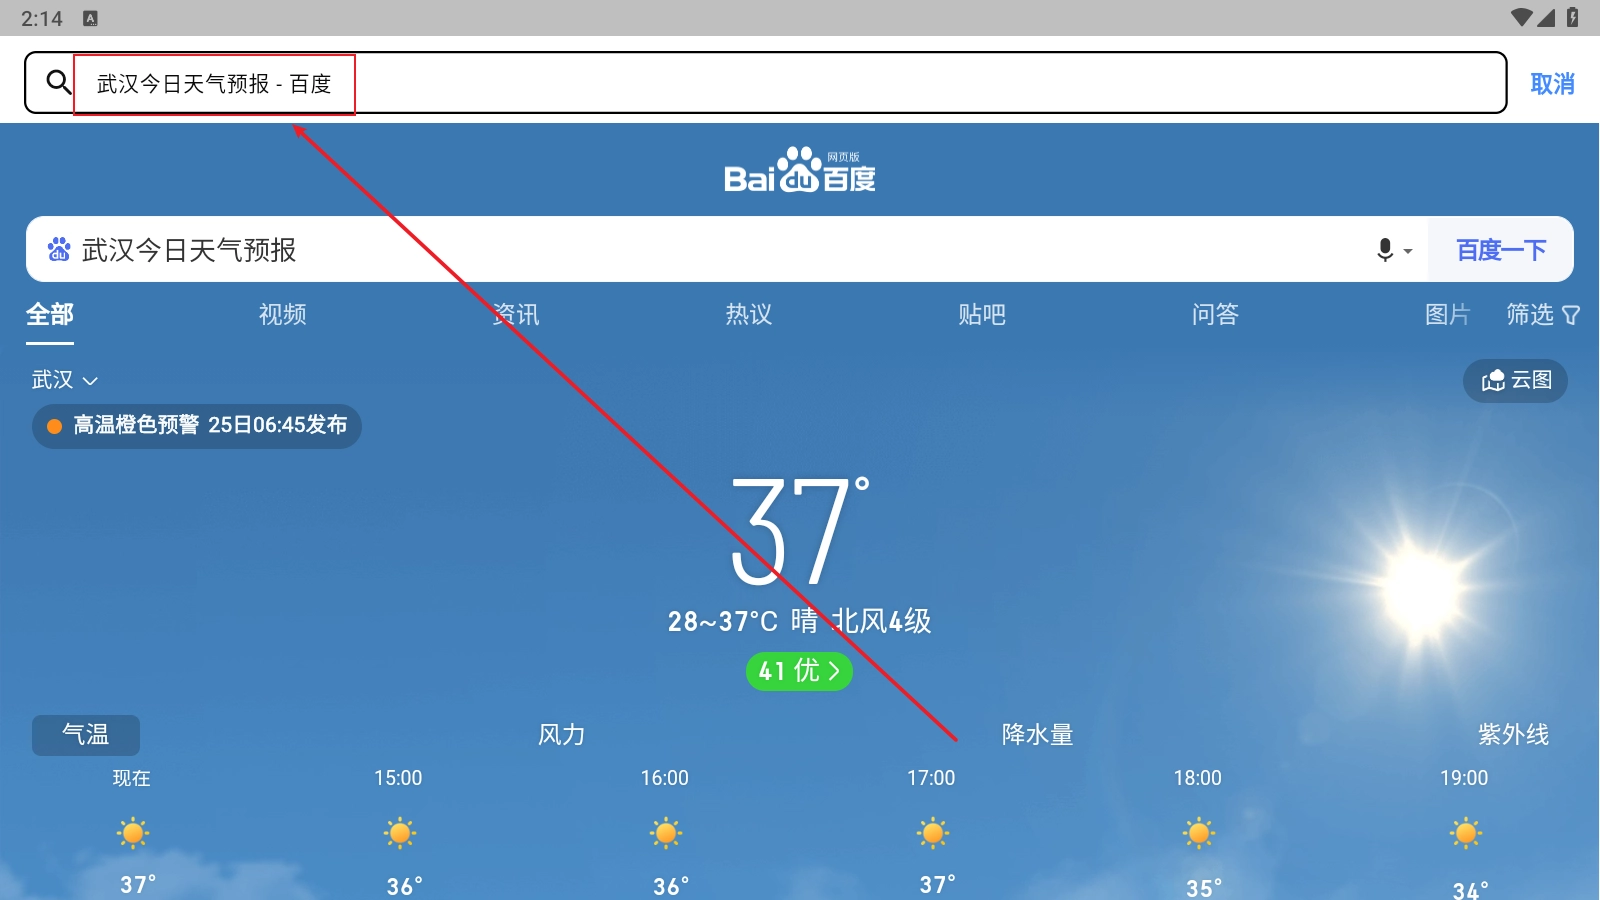The image size is (1600, 900).
Task: Tap the Baidu paw icon in search box
Action: tap(59, 249)
